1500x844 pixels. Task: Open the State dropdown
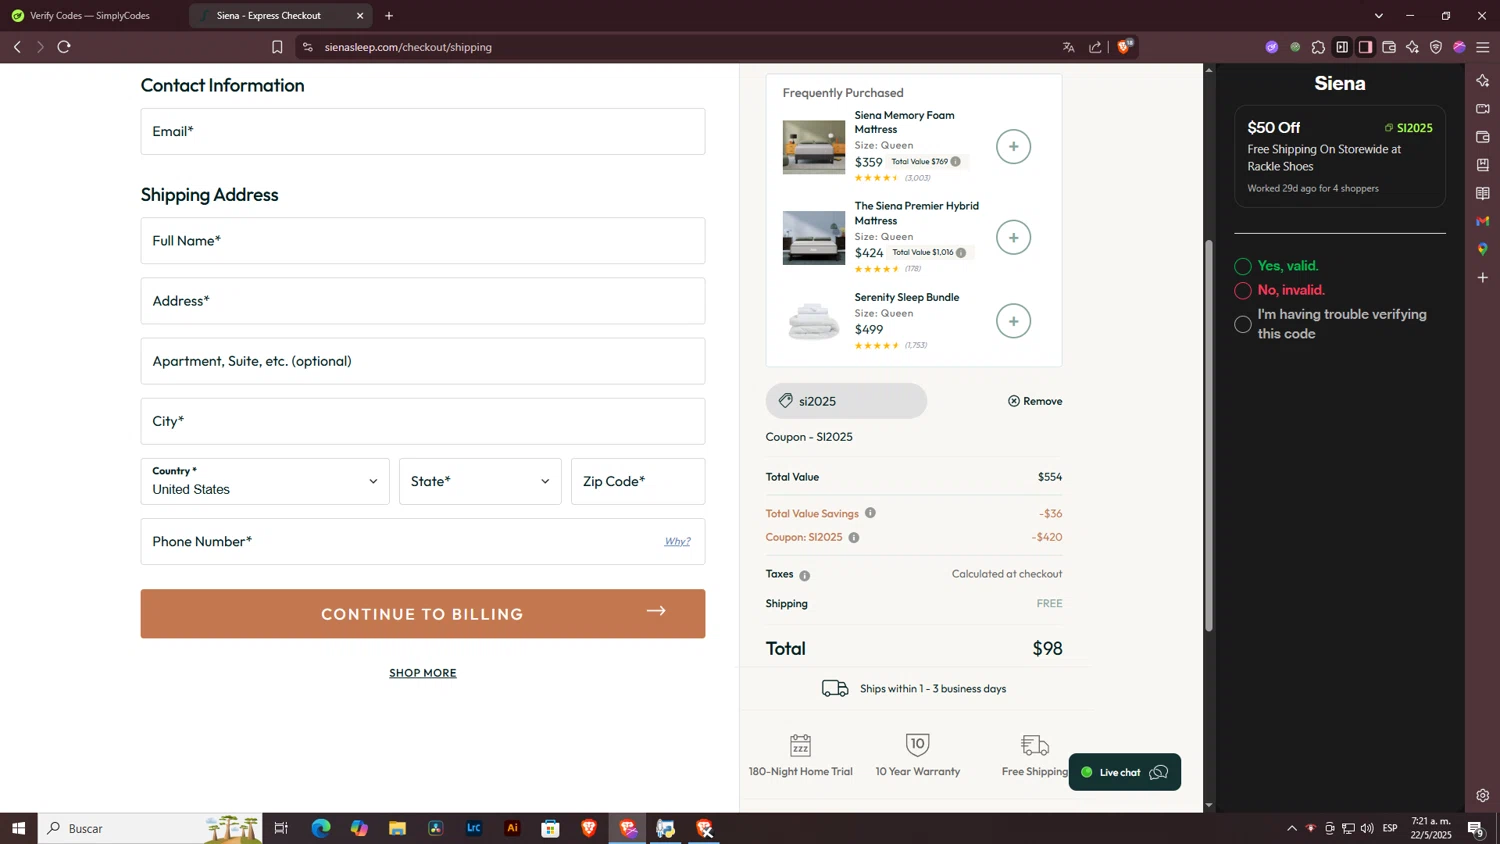coord(480,481)
